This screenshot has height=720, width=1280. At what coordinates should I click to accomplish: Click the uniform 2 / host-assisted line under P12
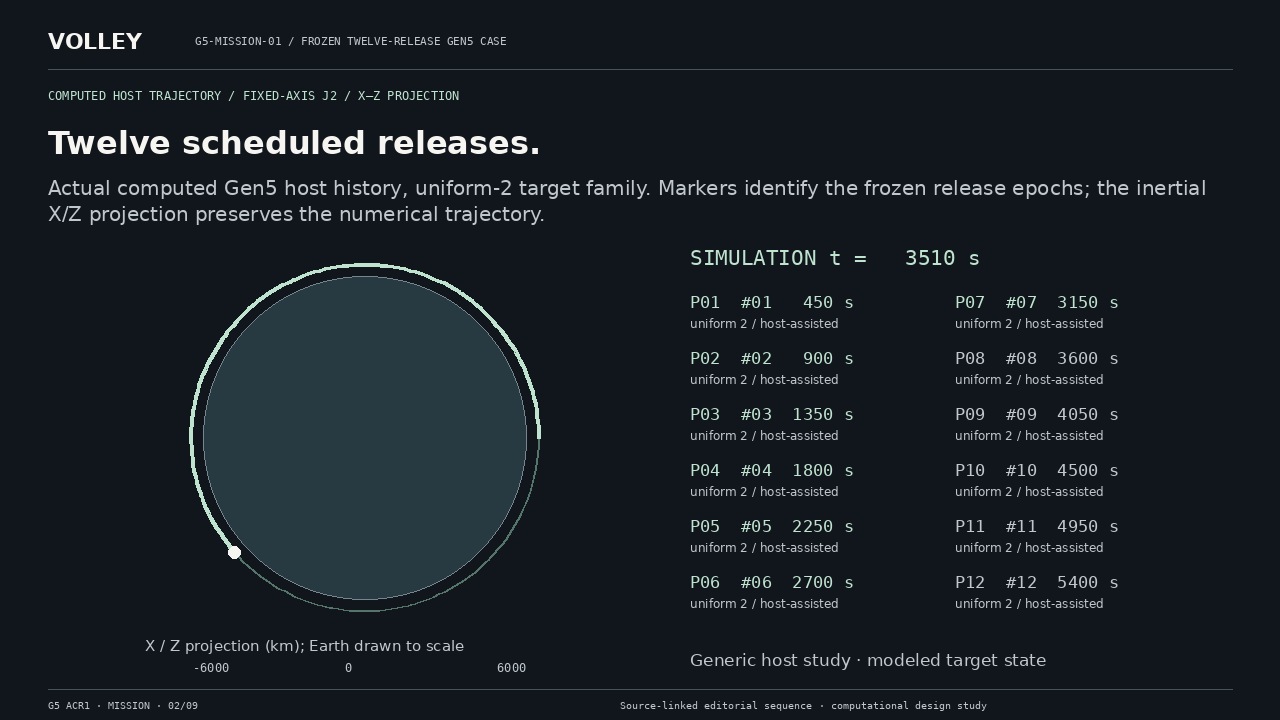(1029, 604)
